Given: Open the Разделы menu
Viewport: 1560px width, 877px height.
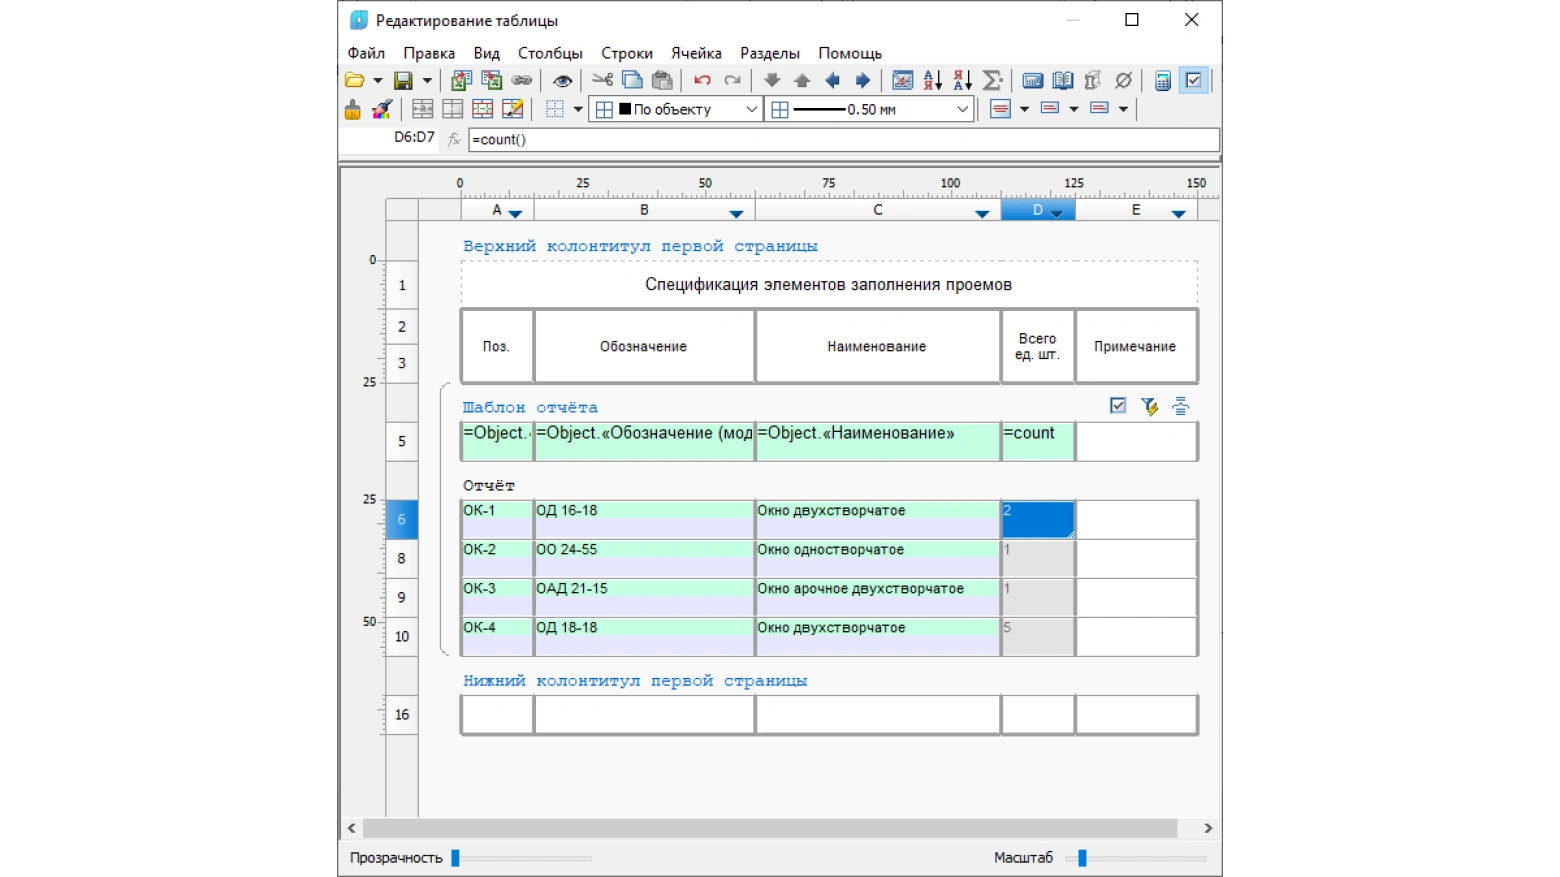Looking at the screenshot, I should [769, 53].
